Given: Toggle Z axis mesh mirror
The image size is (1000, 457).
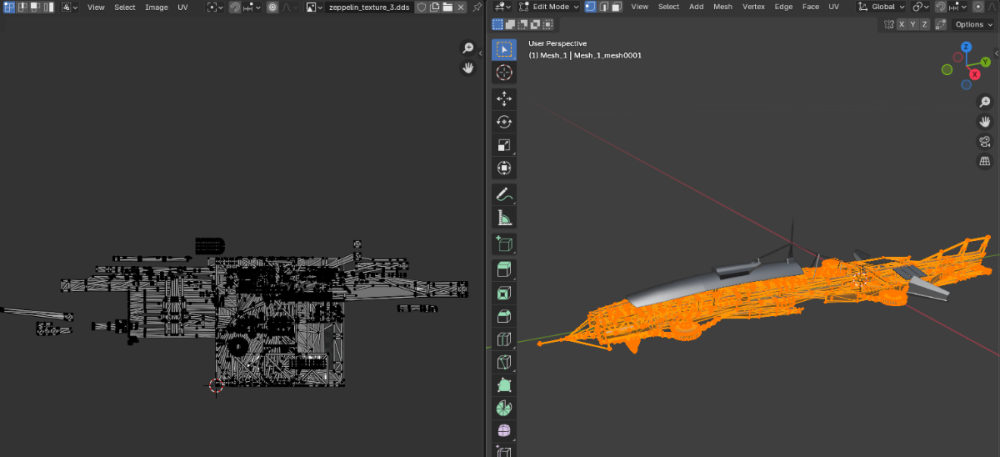Looking at the screenshot, I should (x=924, y=24).
